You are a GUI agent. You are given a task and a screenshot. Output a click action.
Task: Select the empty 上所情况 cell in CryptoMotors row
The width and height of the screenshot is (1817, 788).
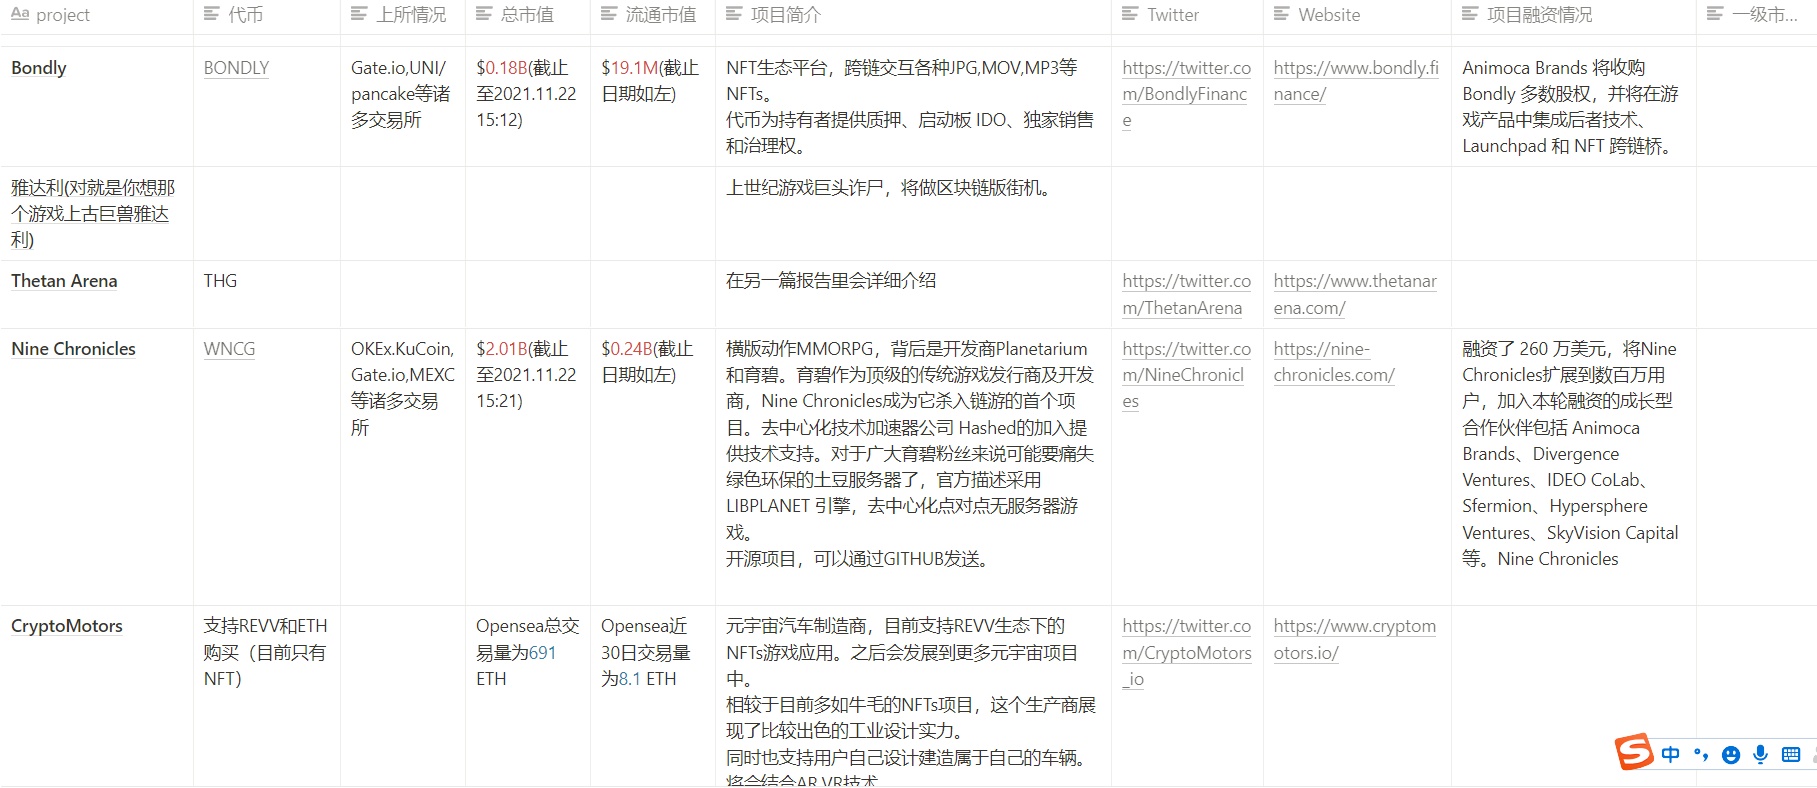(x=403, y=696)
